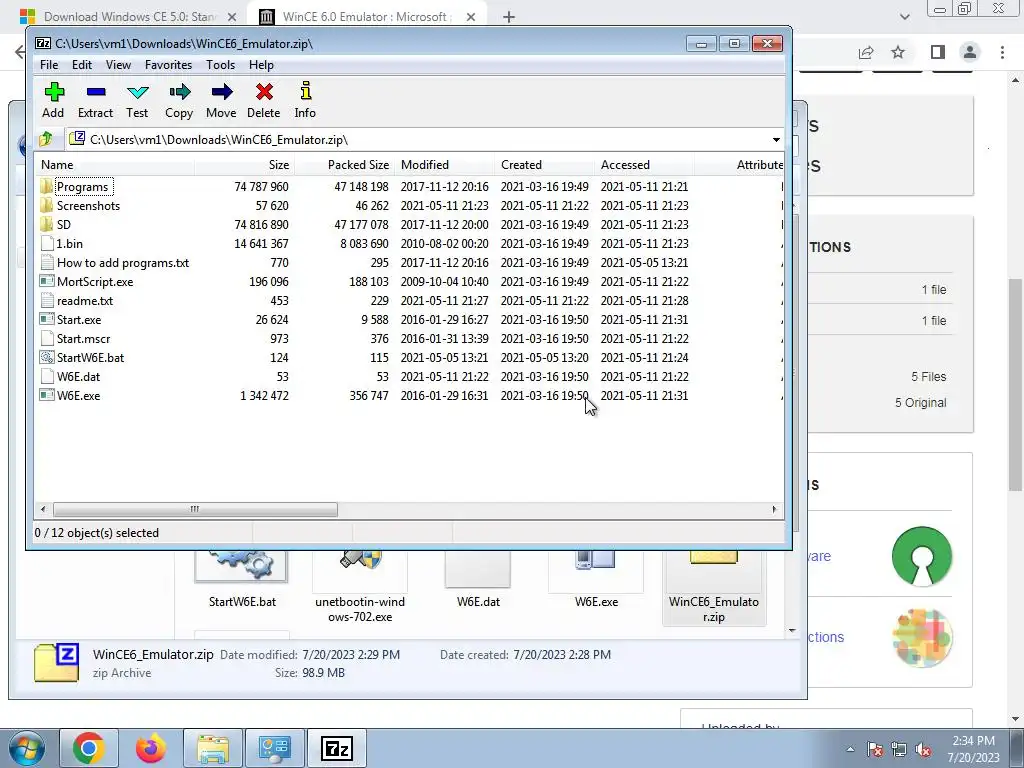Open Chrome from the taskbar
Screen dimensions: 1024x768
pyautogui.click(x=89, y=748)
